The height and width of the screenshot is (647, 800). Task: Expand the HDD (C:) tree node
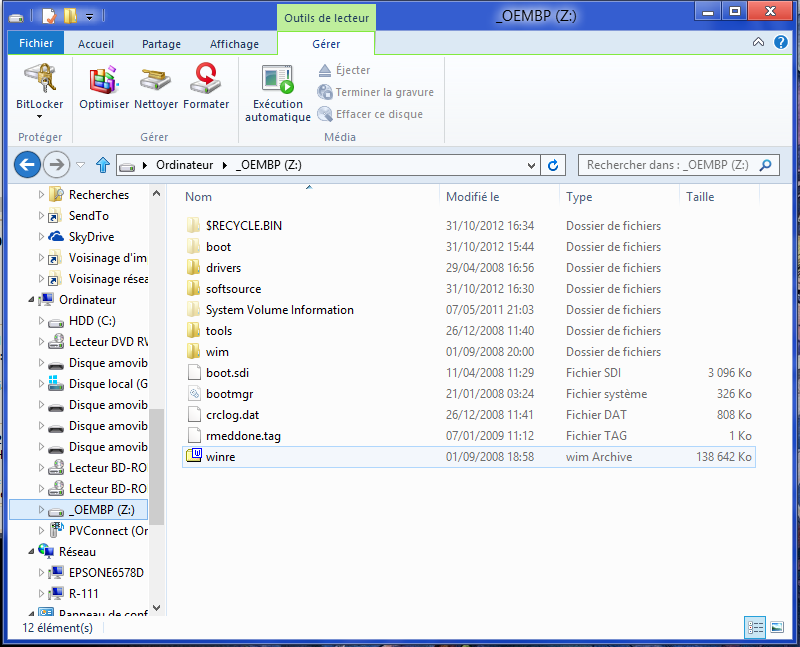pos(41,320)
